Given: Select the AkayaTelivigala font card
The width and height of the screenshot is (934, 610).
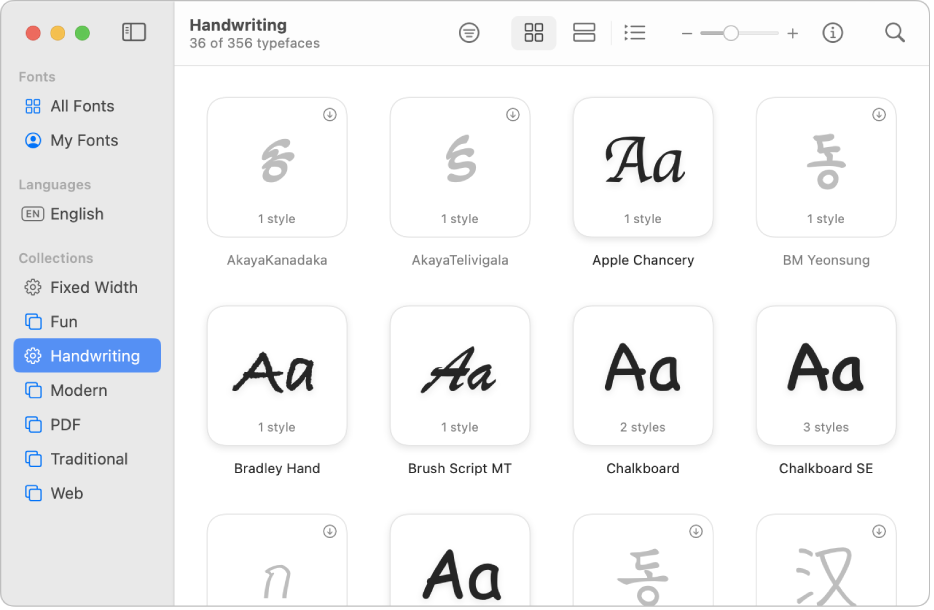Looking at the screenshot, I should coord(460,167).
